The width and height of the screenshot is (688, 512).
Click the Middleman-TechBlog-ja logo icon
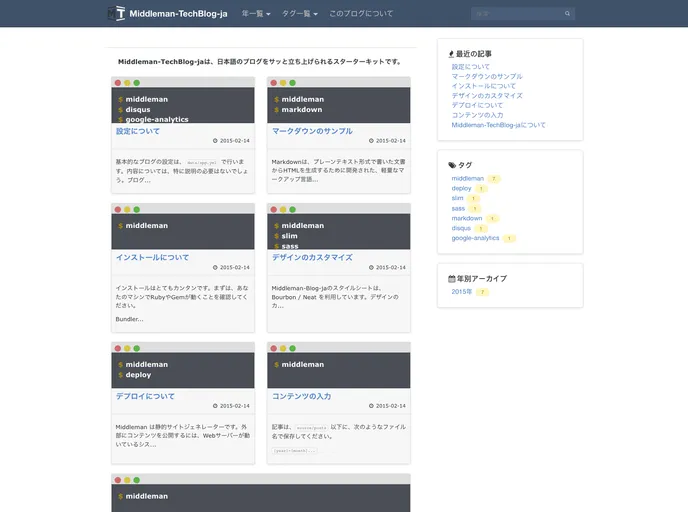pyautogui.click(x=118, y=14)
